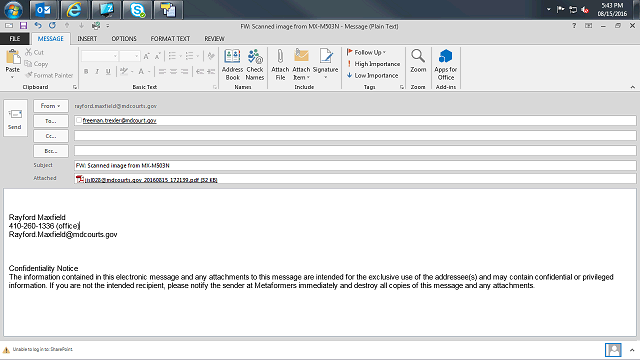Click the Unable to log in to SharePoint warning
Image resolution: width=640 pixels, height=360 pixels.
(38, 349)
